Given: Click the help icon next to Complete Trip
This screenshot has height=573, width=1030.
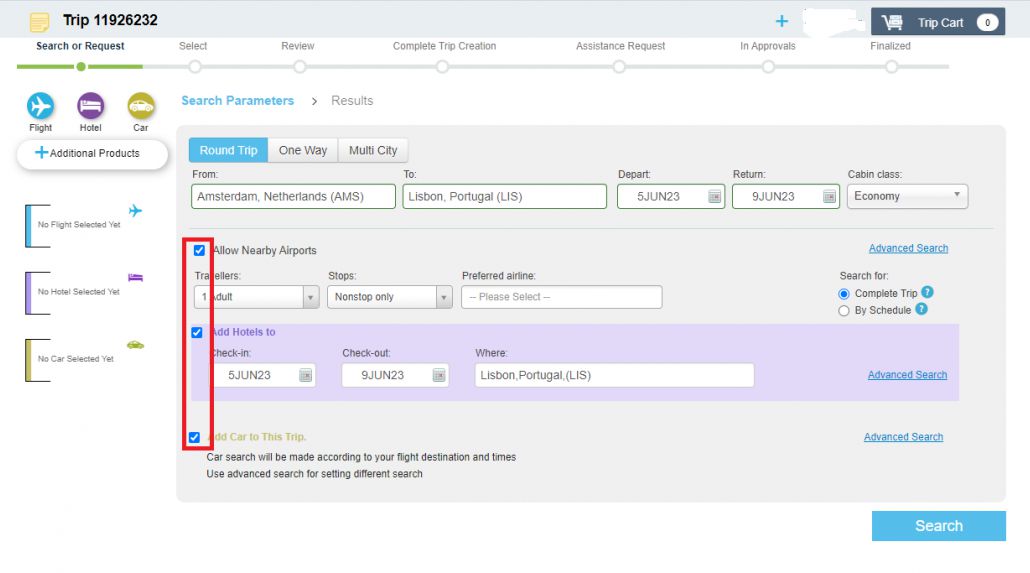Looking at the screenshot, I should (x=928, y=292).
